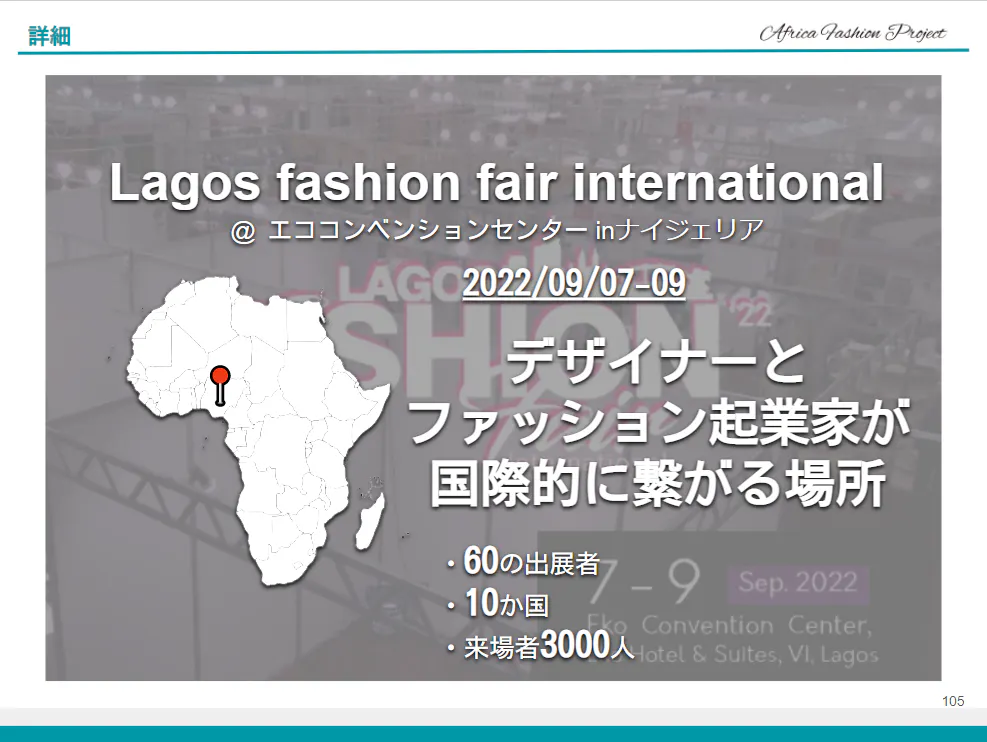Click the teal footer bar
The image size is (987, 742).
(x=493, y=733)
